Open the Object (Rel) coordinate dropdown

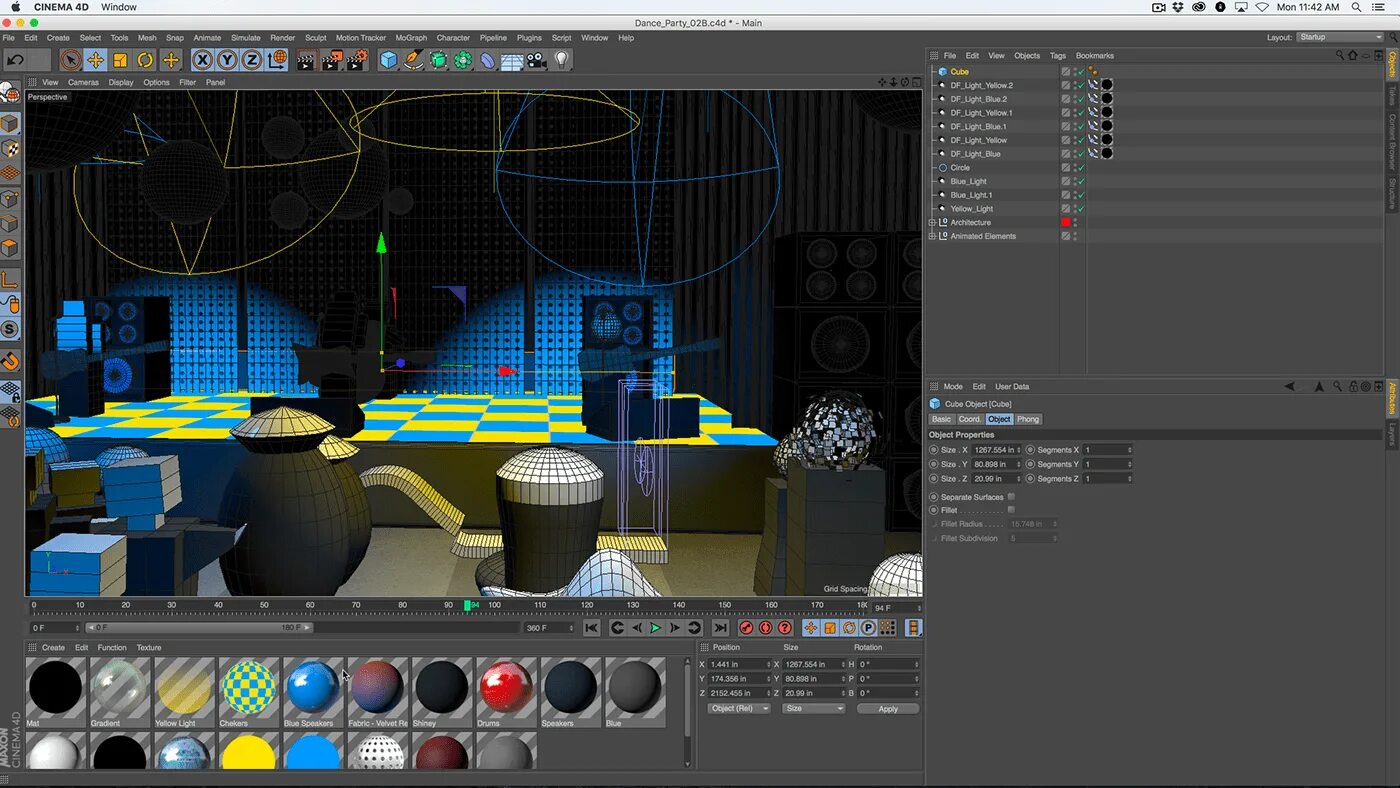(739, 709)
